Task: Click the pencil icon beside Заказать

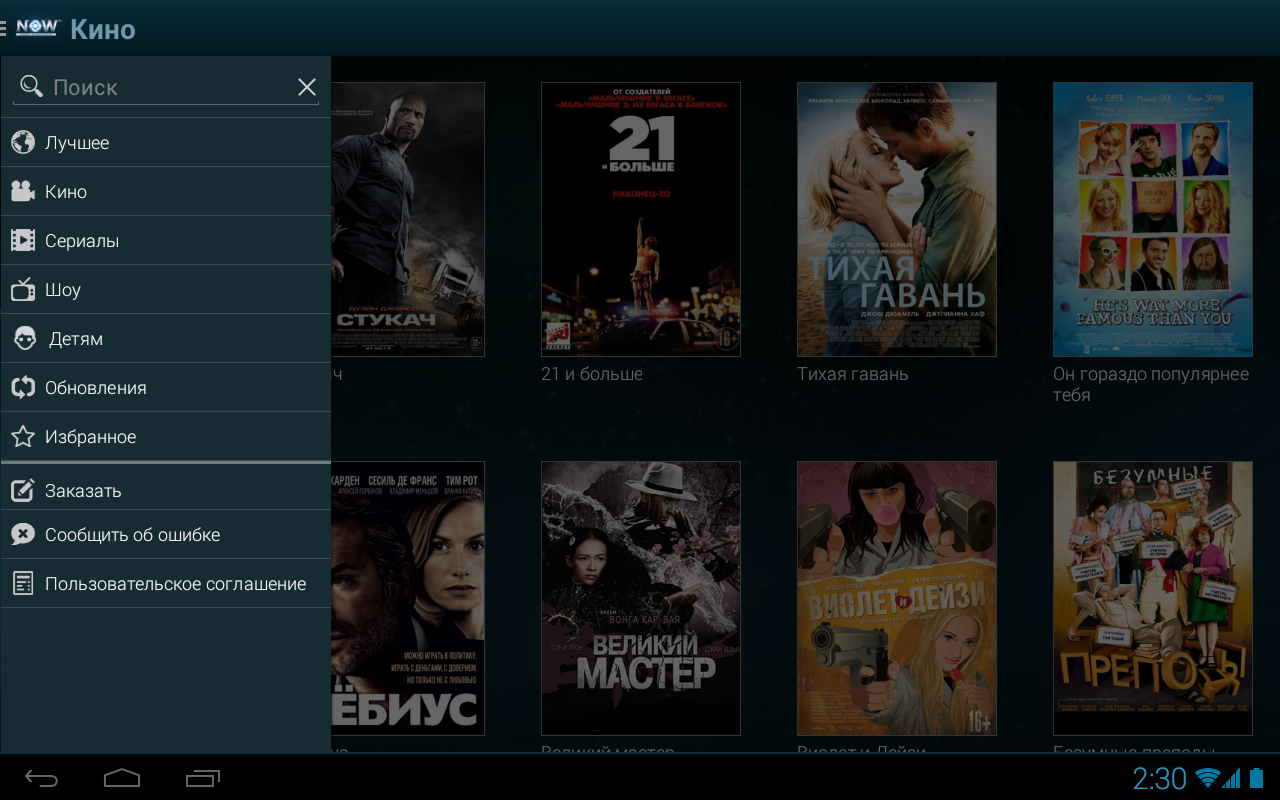Action: tap(23, 490)
